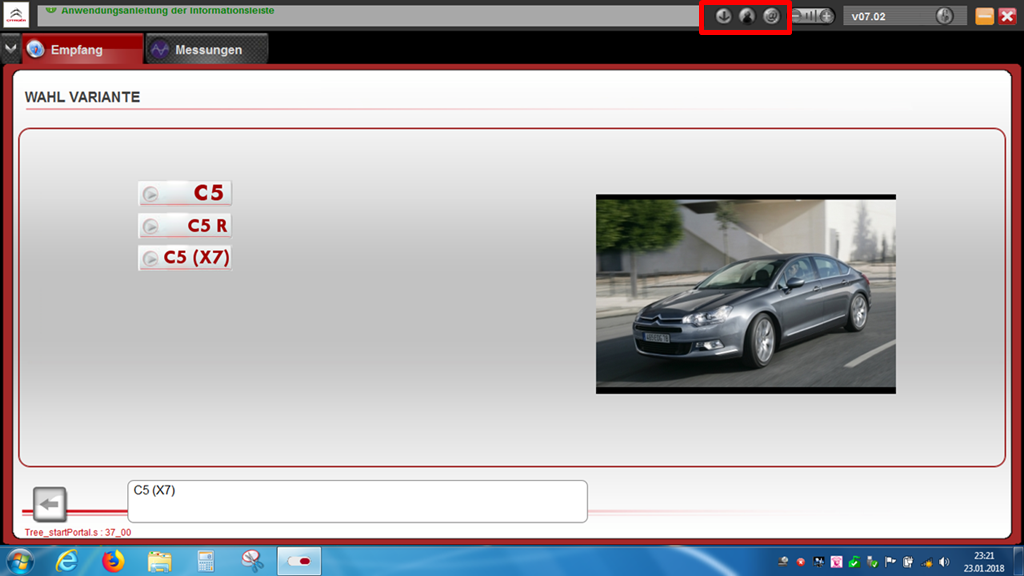
Task: Close the application with the red X
Action: point(1007,16)
